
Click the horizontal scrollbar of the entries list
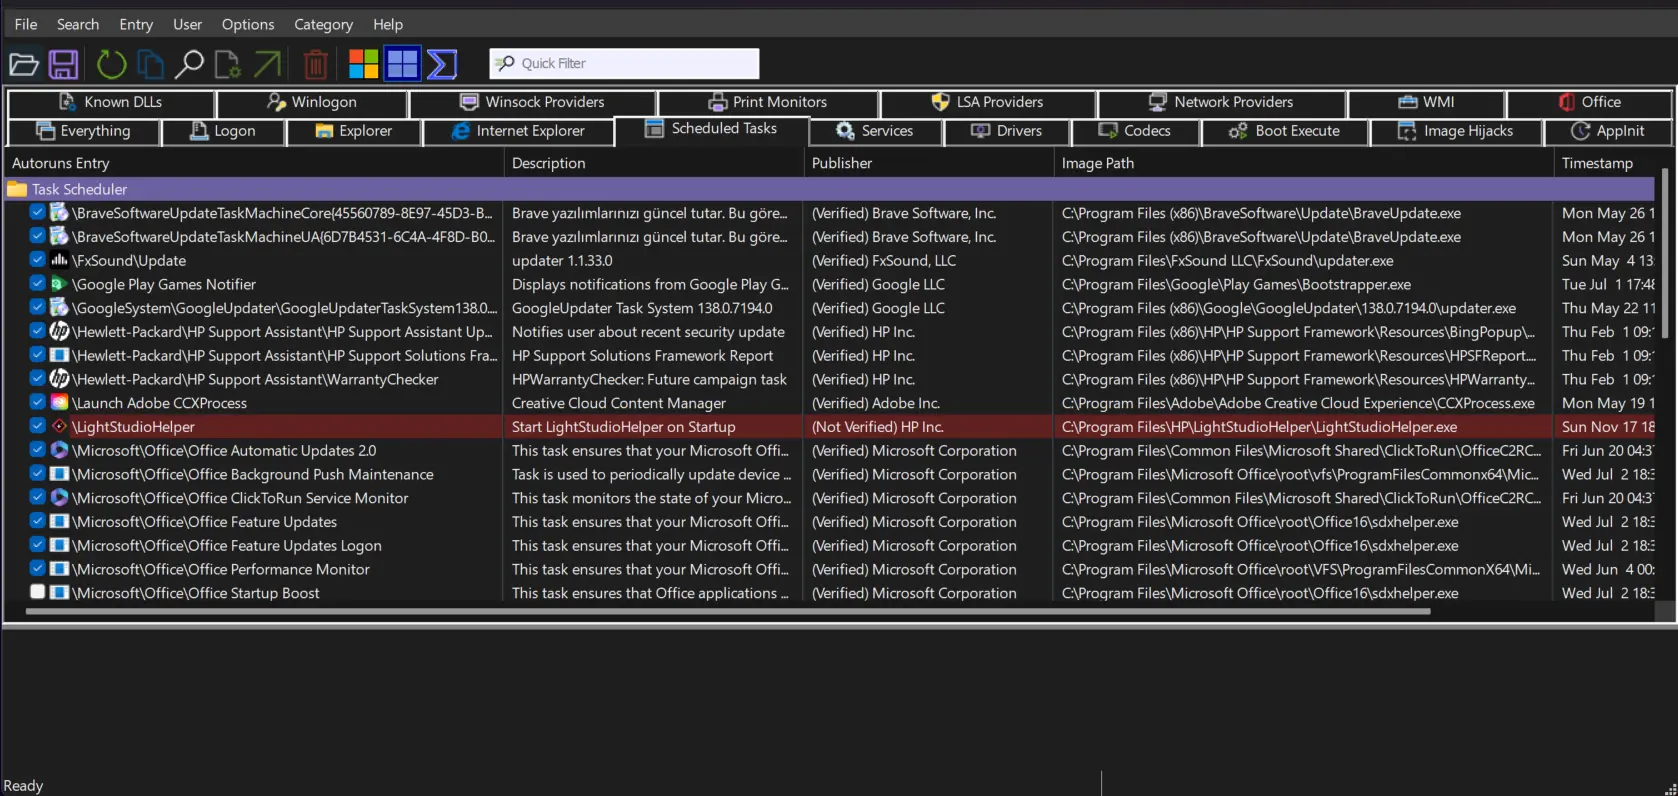click(x=728, y=611)
